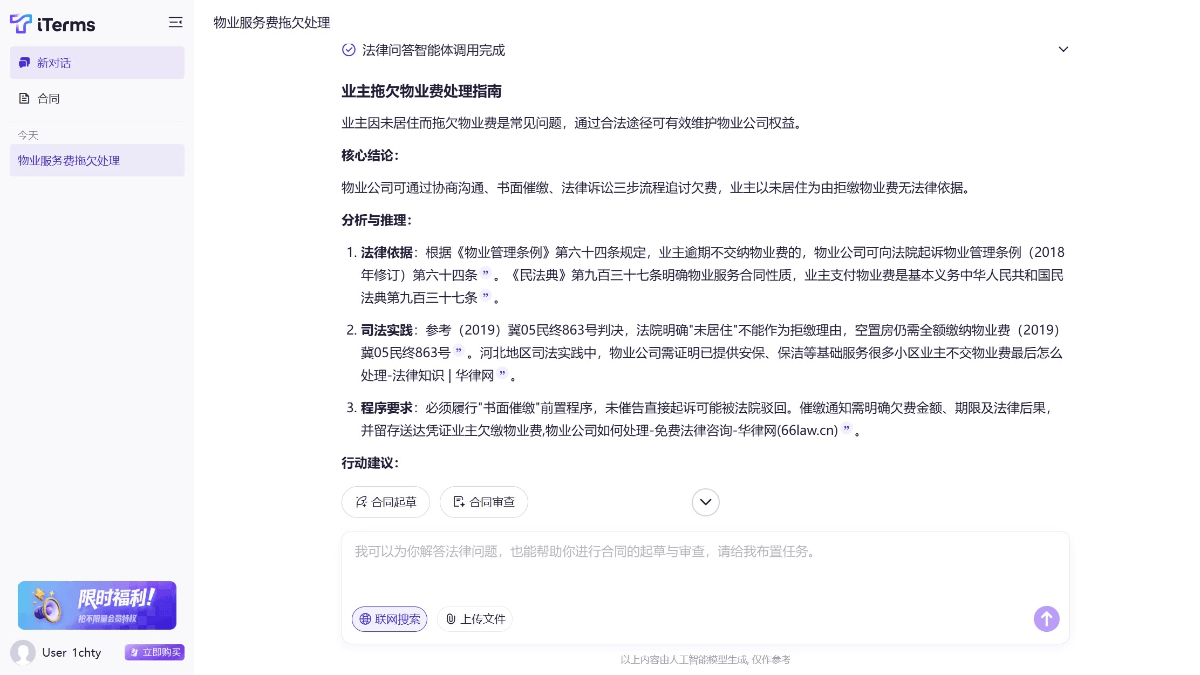Click the 合同起草 button
1200x675 pixels.
[x=386, y=502]
